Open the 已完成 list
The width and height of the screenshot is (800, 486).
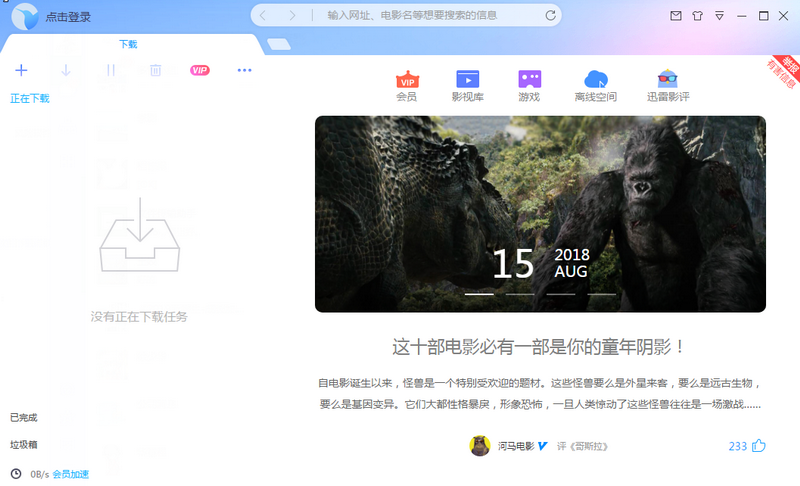coord(23,418)
